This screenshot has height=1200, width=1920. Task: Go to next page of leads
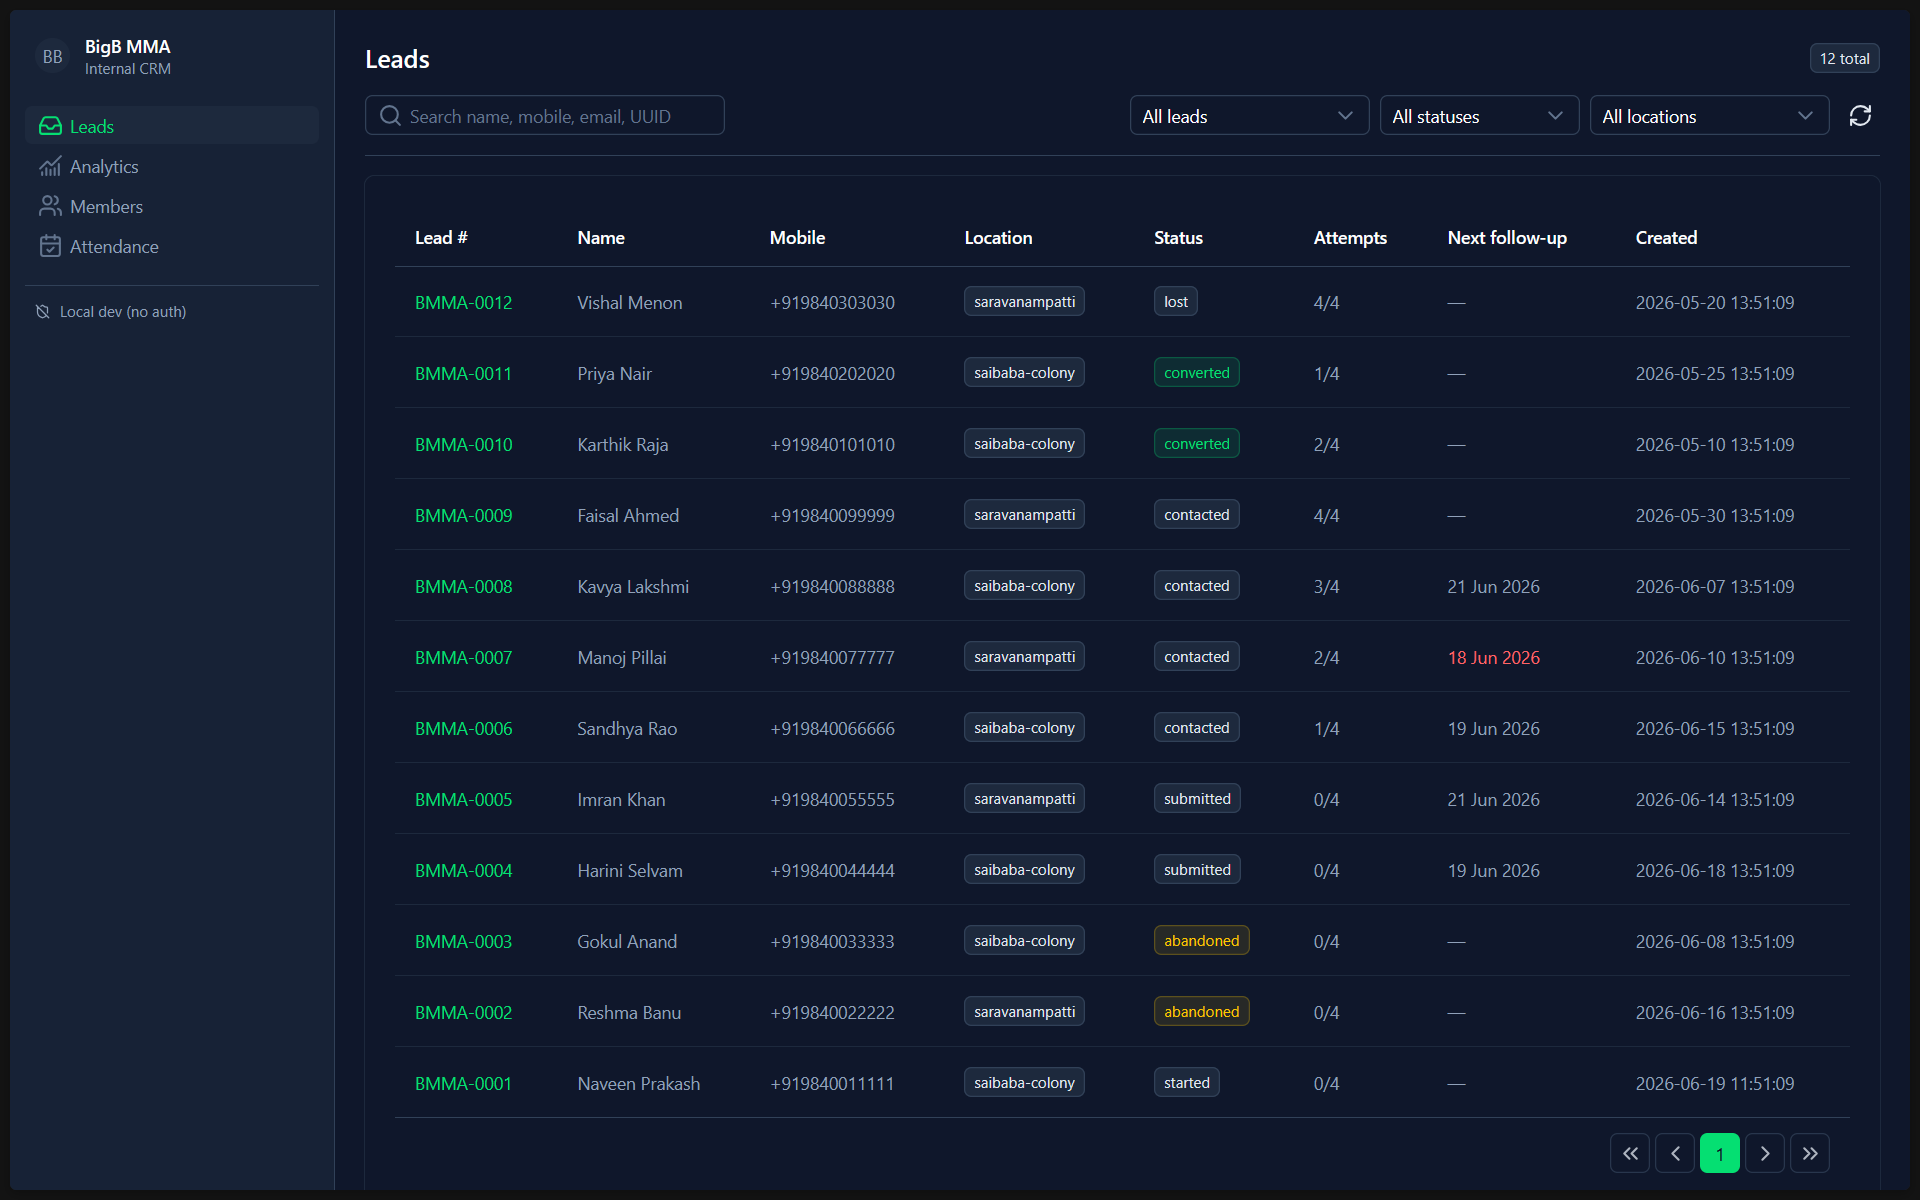click(x=1765, y=1153)
